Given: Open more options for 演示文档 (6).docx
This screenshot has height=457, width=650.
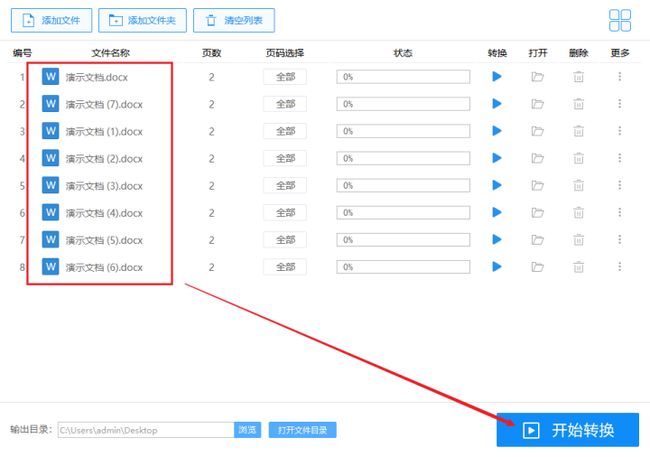Looking at the screenshot, I should (620, 267).
